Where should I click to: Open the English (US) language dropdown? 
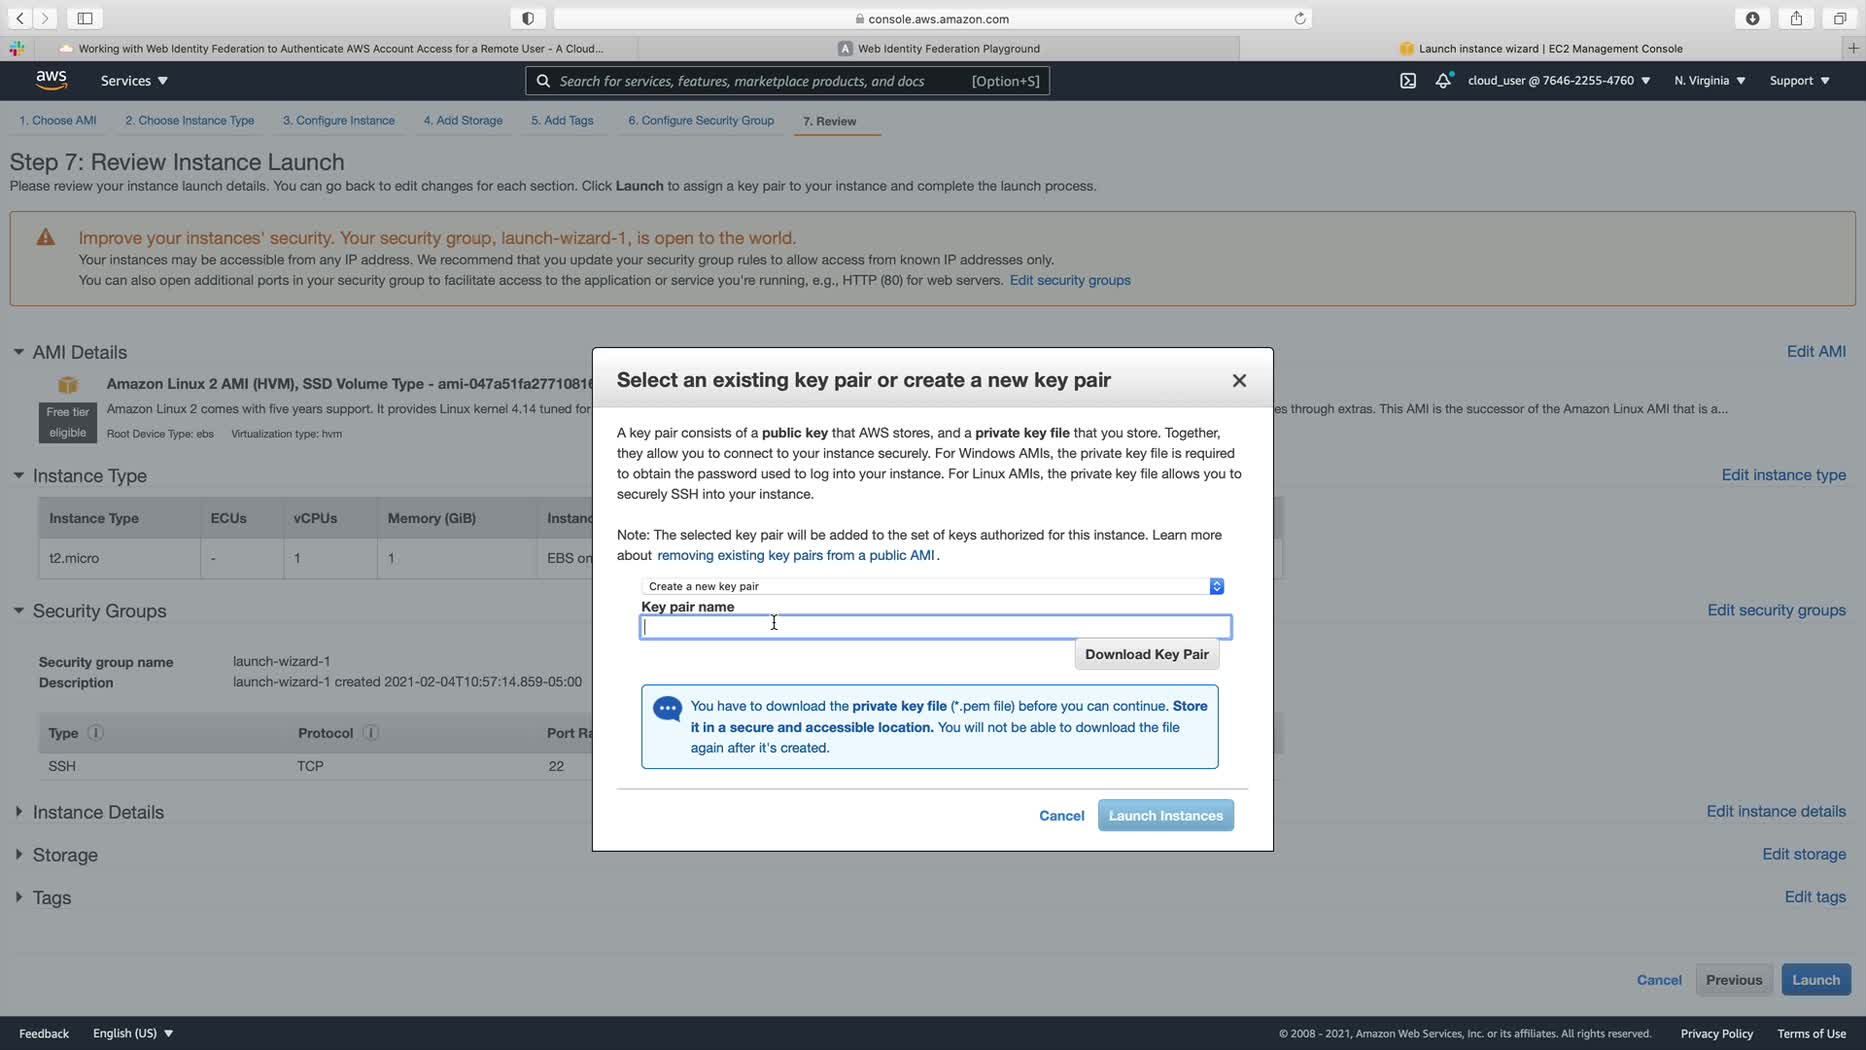tap(133, 1033)
